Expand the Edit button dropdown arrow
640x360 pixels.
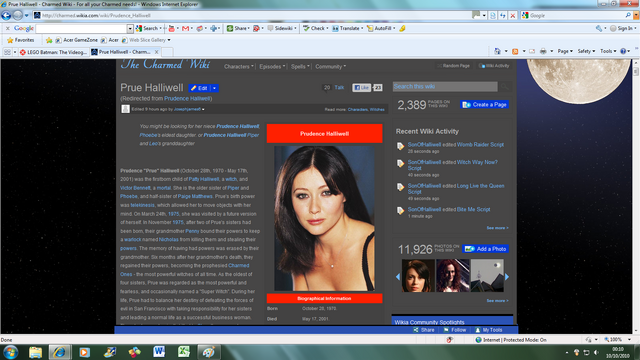click(214, 88)
